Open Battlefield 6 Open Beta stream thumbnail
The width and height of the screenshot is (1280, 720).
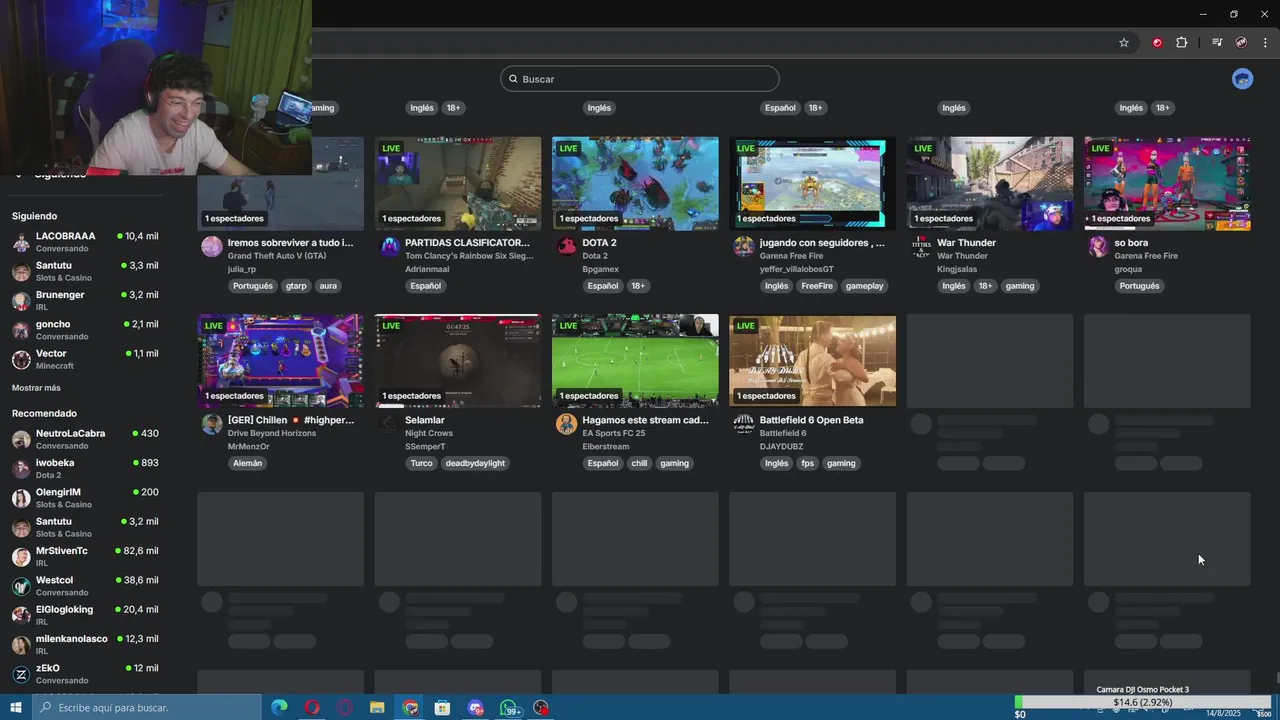click(x=812, y=361)
